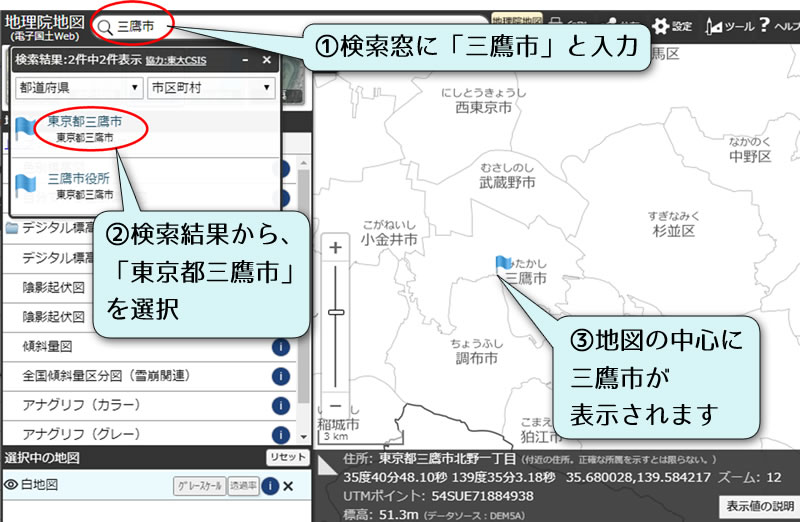The height and width of the screenshot is (522, 800).
Task: Open the ヘルプ help menu
Action: click(779, 25)
